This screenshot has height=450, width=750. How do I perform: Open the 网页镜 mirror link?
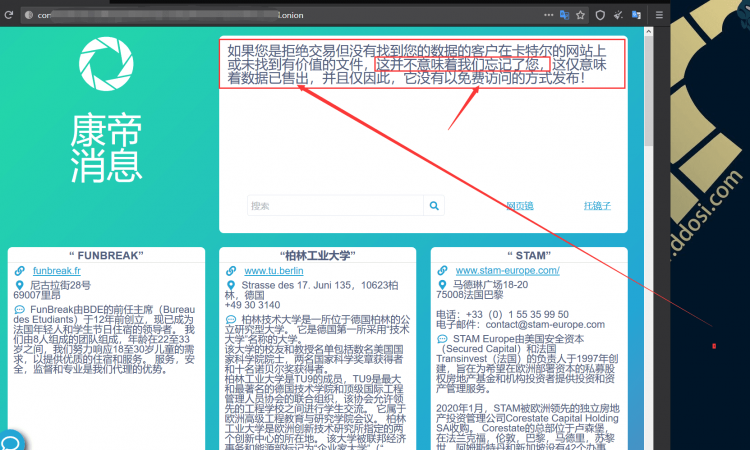[520, 206]
